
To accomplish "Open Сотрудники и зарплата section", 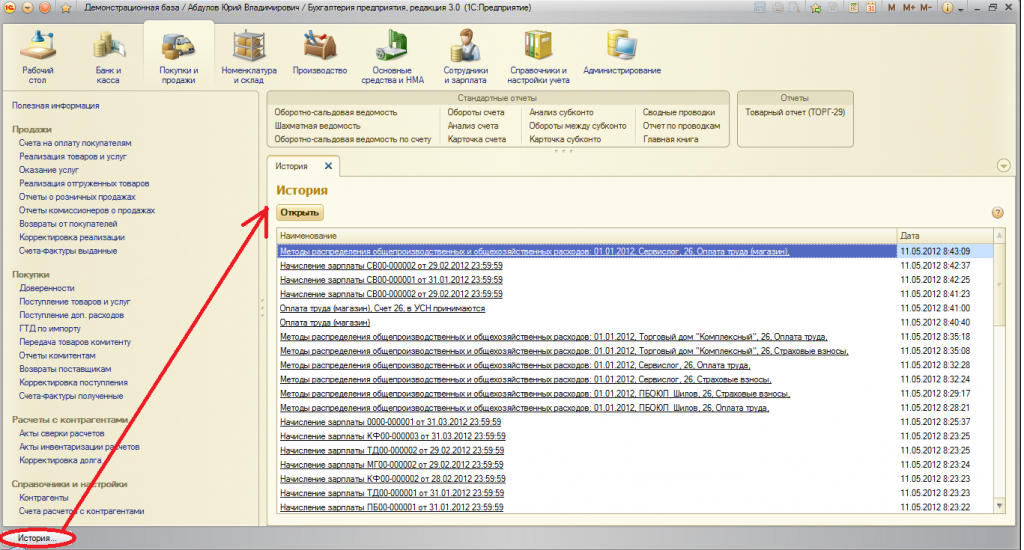I will click(x=465, y=57).
